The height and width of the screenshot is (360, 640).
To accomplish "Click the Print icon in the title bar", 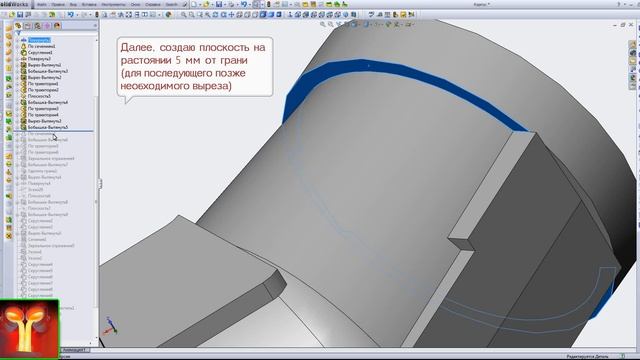I will pyautogui.click(x=231, y=4).
